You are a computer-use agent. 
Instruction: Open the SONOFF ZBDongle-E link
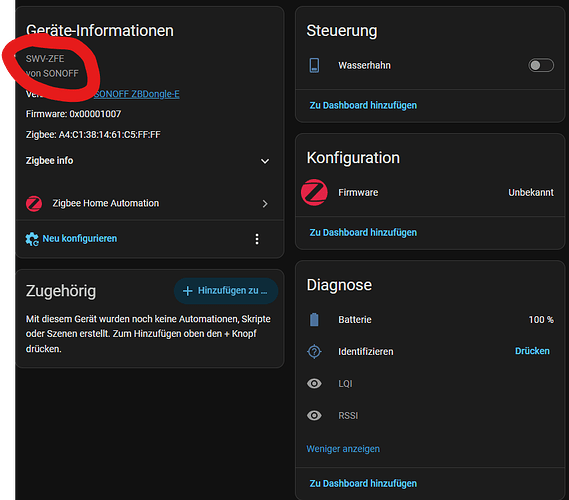pos(136,94)
